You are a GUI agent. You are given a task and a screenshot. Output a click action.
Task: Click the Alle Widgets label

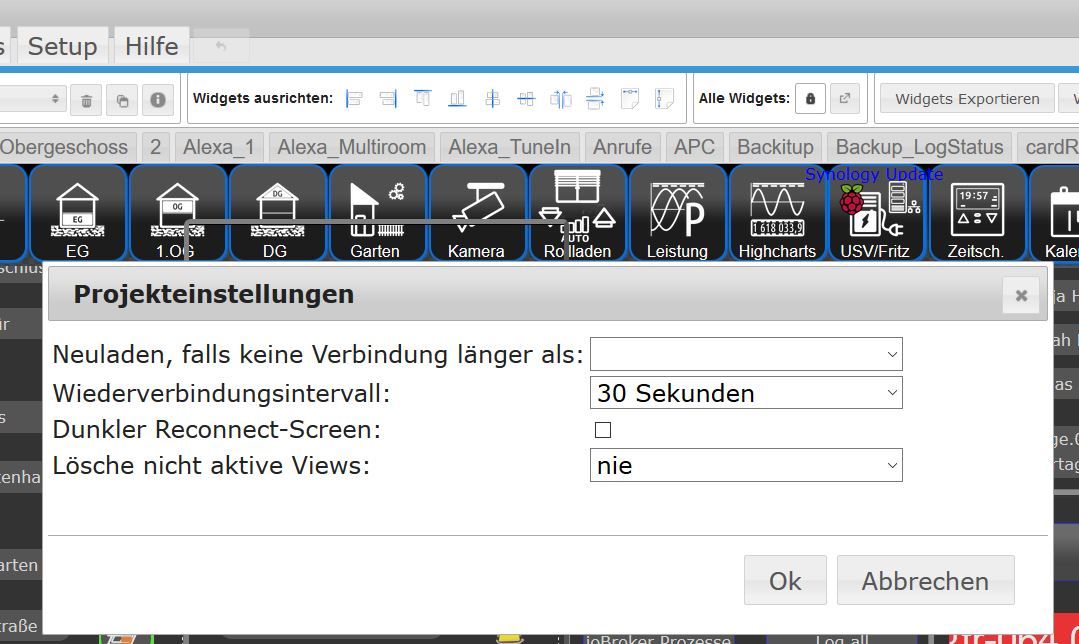744,98
